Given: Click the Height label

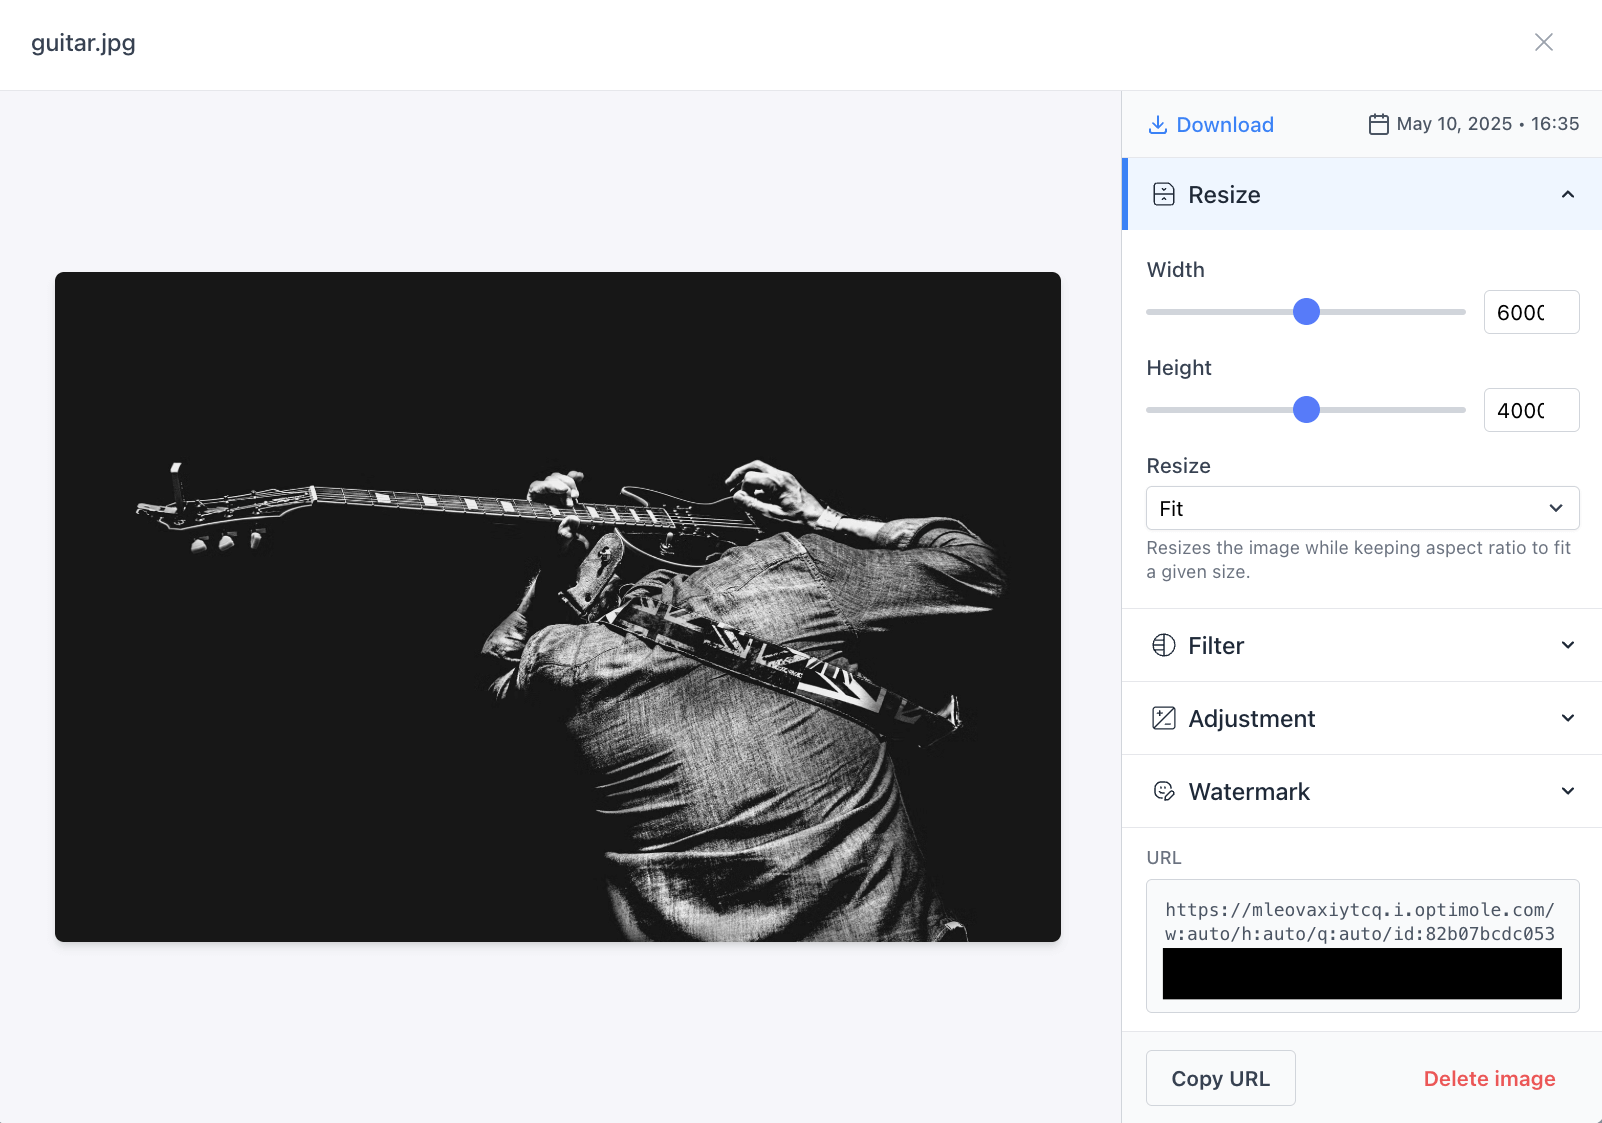Looking at the screenshot, I should pyautogui.click(x=1179, y=368).
